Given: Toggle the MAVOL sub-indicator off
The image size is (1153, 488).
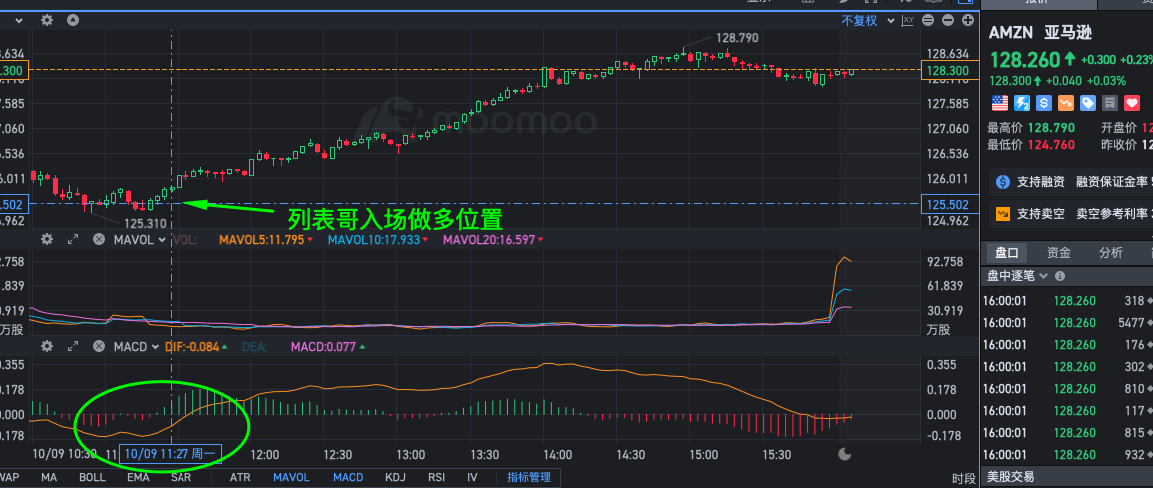Looking at the screenshot, I should click(291, 477).
